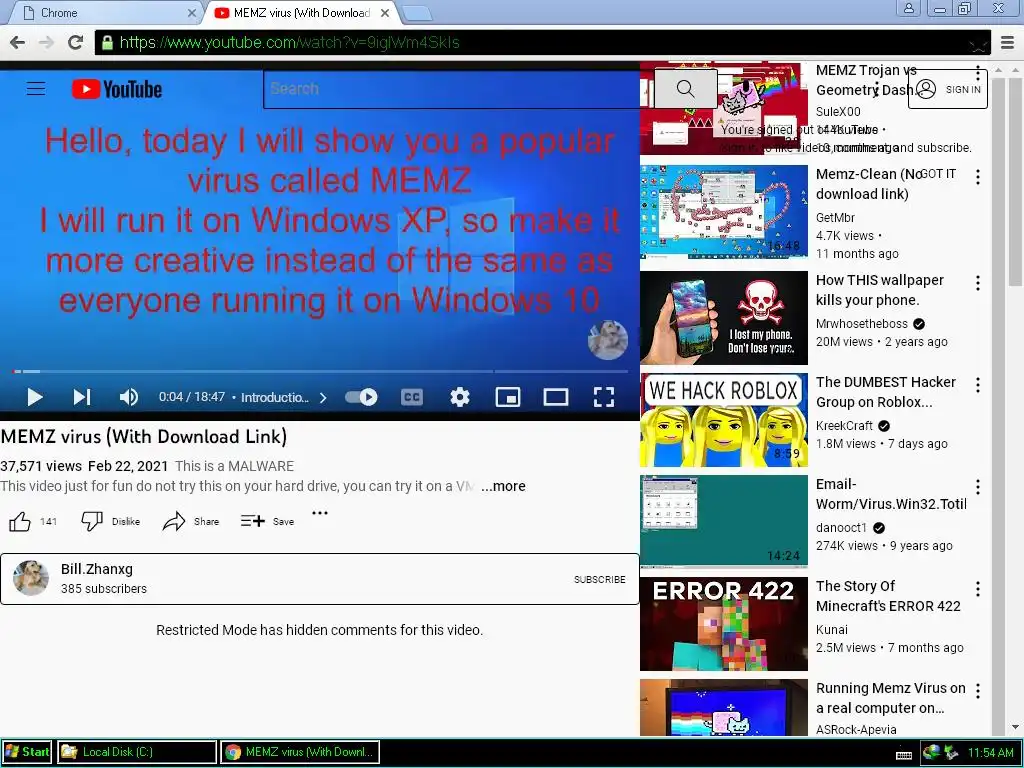Click the 11:54 AM system clock

990,752
